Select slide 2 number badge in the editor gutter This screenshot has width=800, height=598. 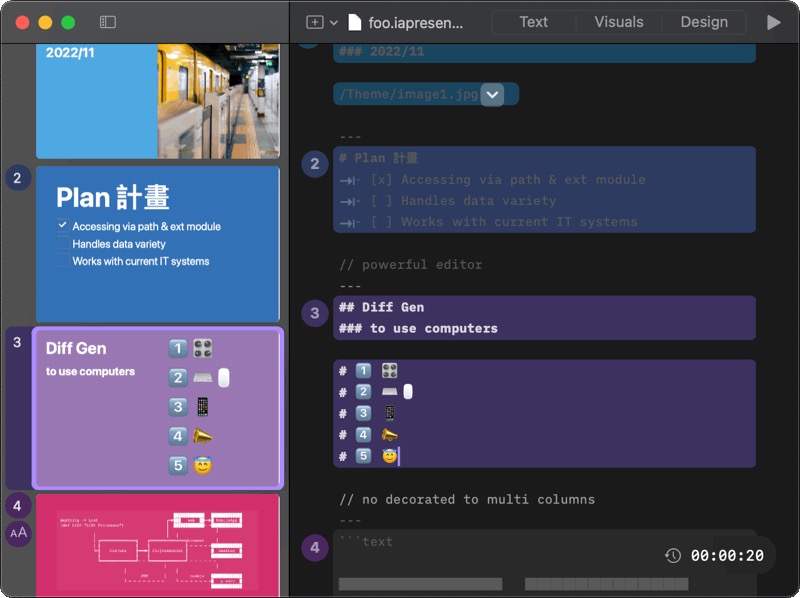[313, 163]
